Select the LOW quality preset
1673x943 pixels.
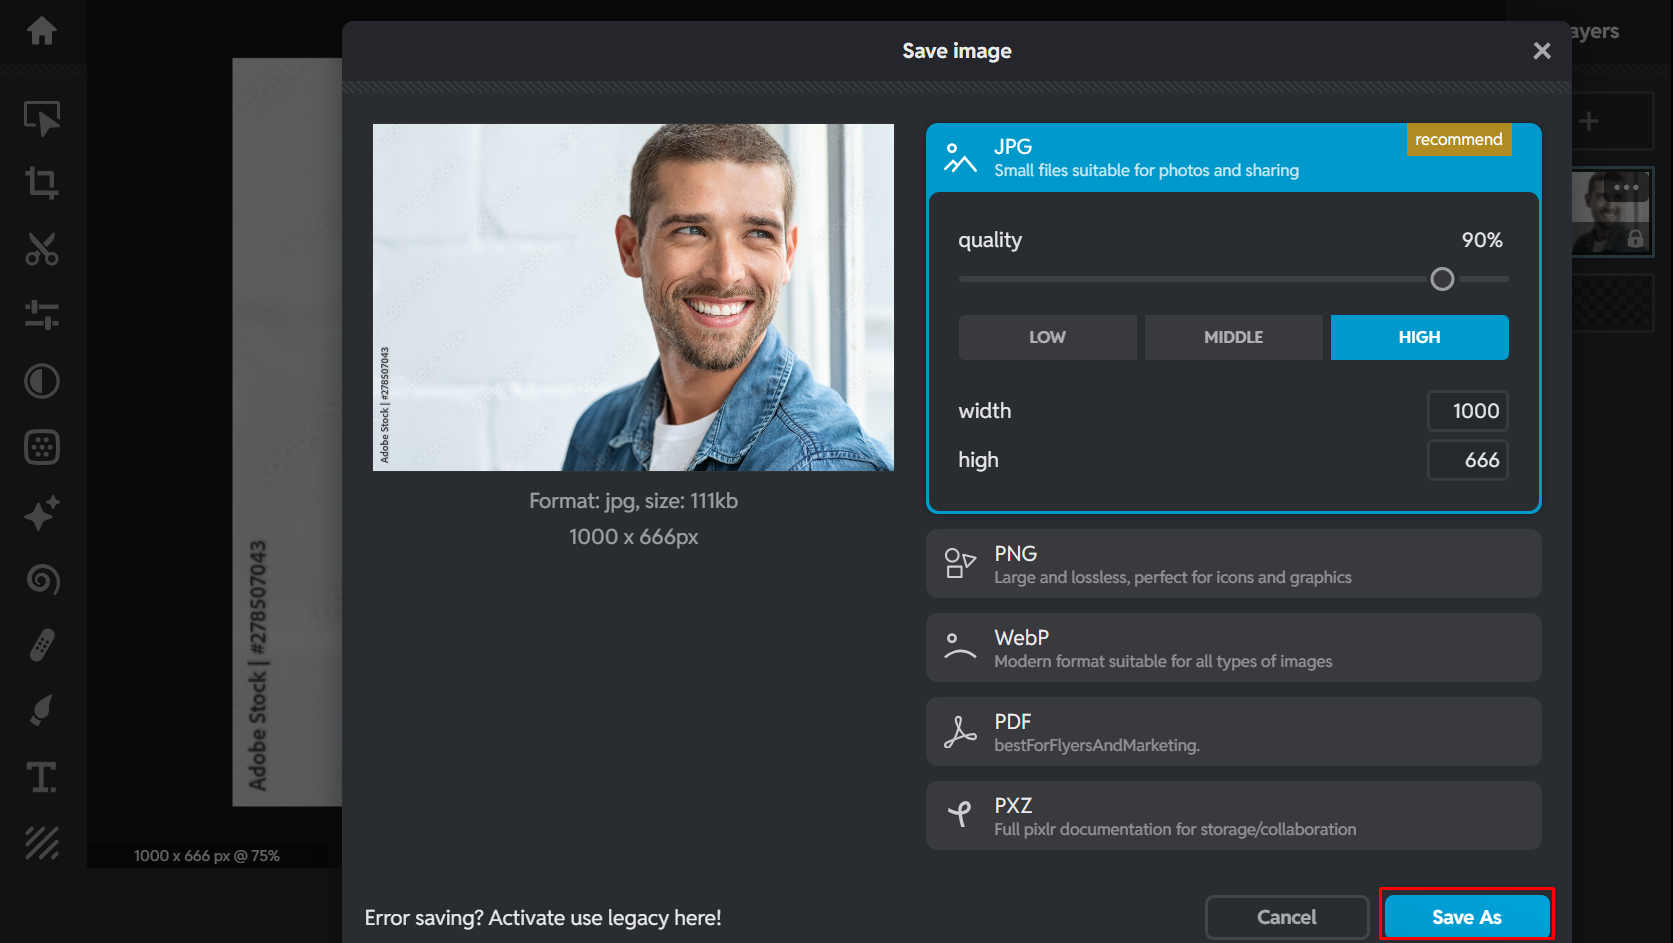tap(1047, 337)
